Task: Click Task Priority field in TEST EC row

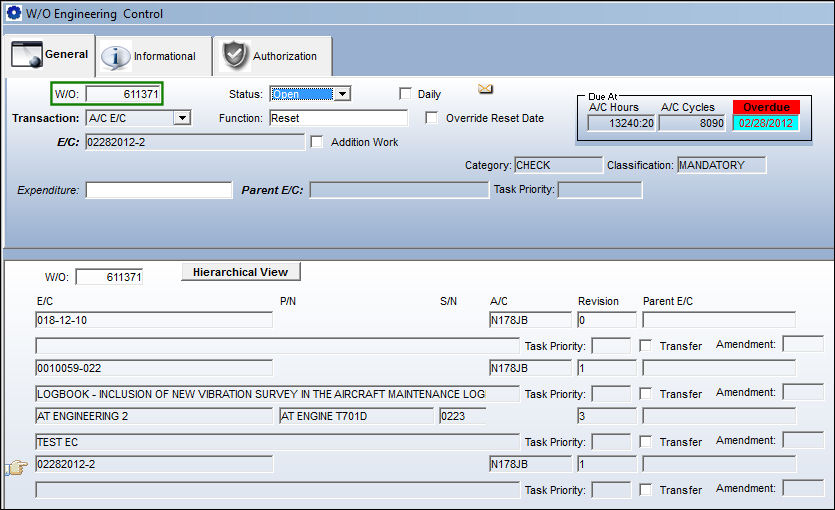Action: click(x=611, y=442)
